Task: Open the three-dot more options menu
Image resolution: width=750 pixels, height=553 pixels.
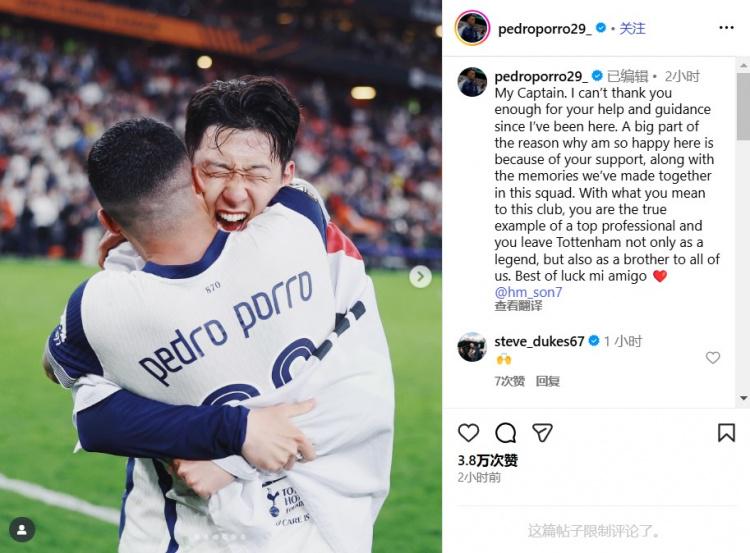Action: point(726,28)
